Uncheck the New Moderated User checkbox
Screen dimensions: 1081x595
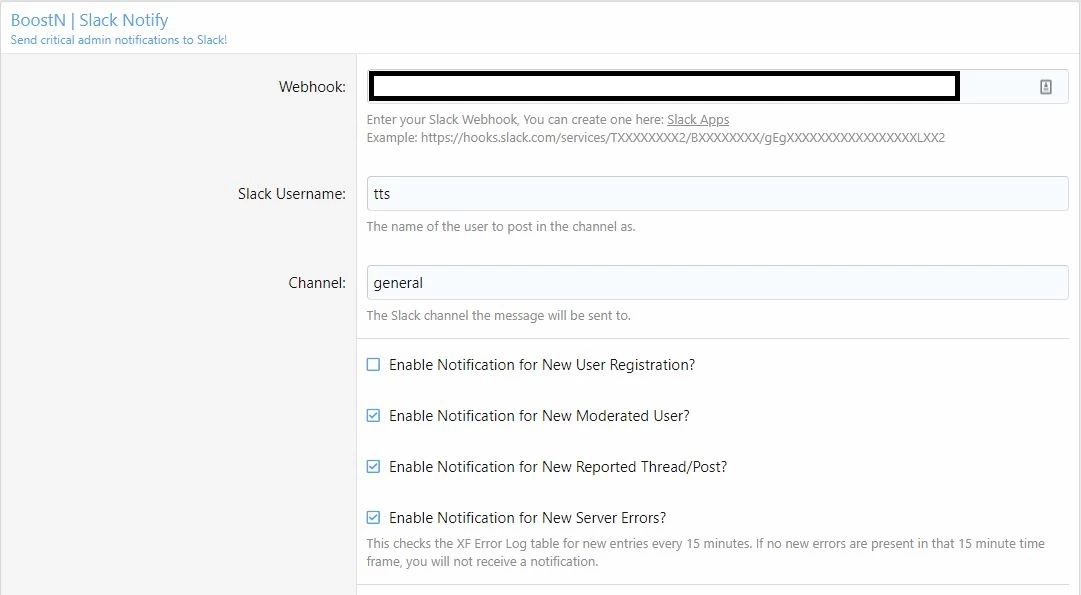point(373,416)
